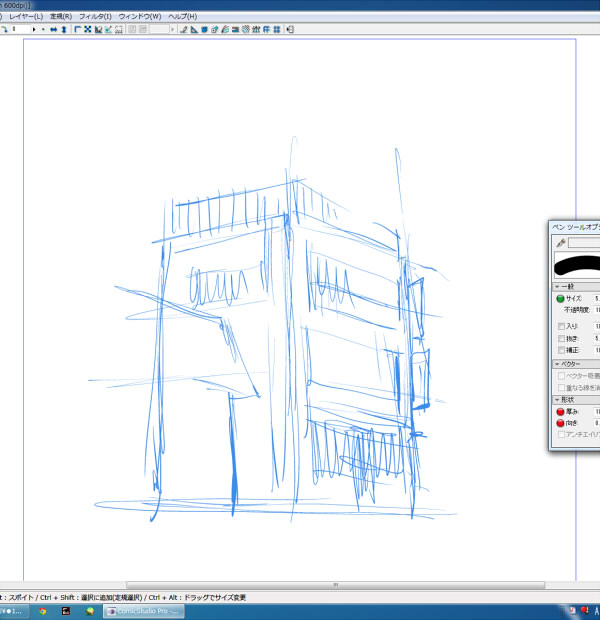600x620 pixels.
Task: Click the radial focus lines snap icon
Action: (256, 29)
